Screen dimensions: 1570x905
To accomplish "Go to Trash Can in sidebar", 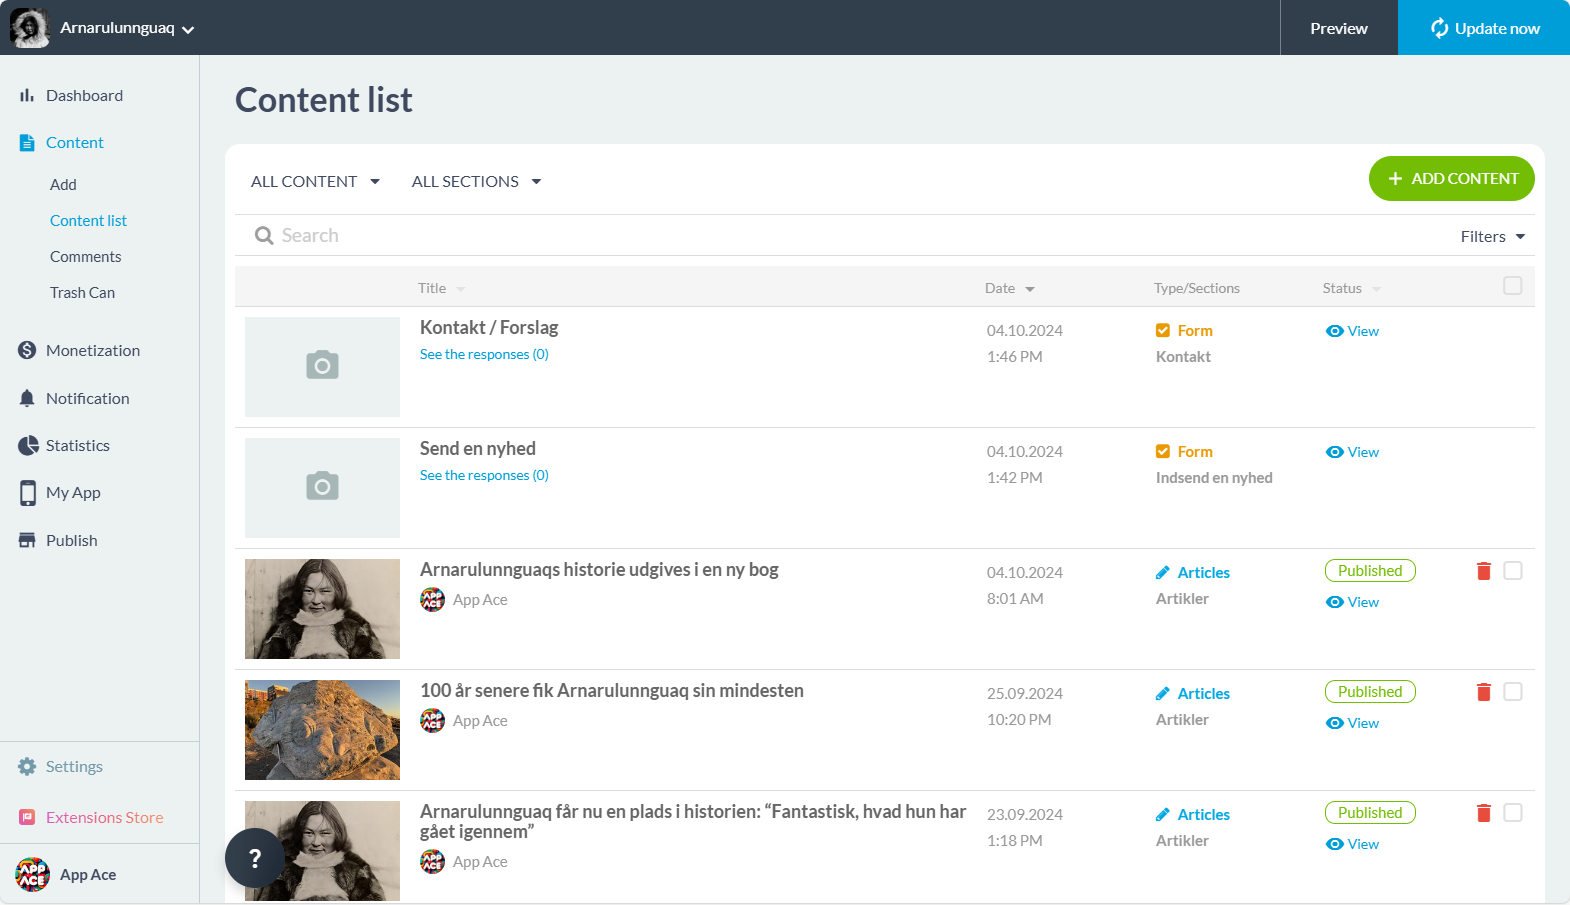I will [82, 293].
